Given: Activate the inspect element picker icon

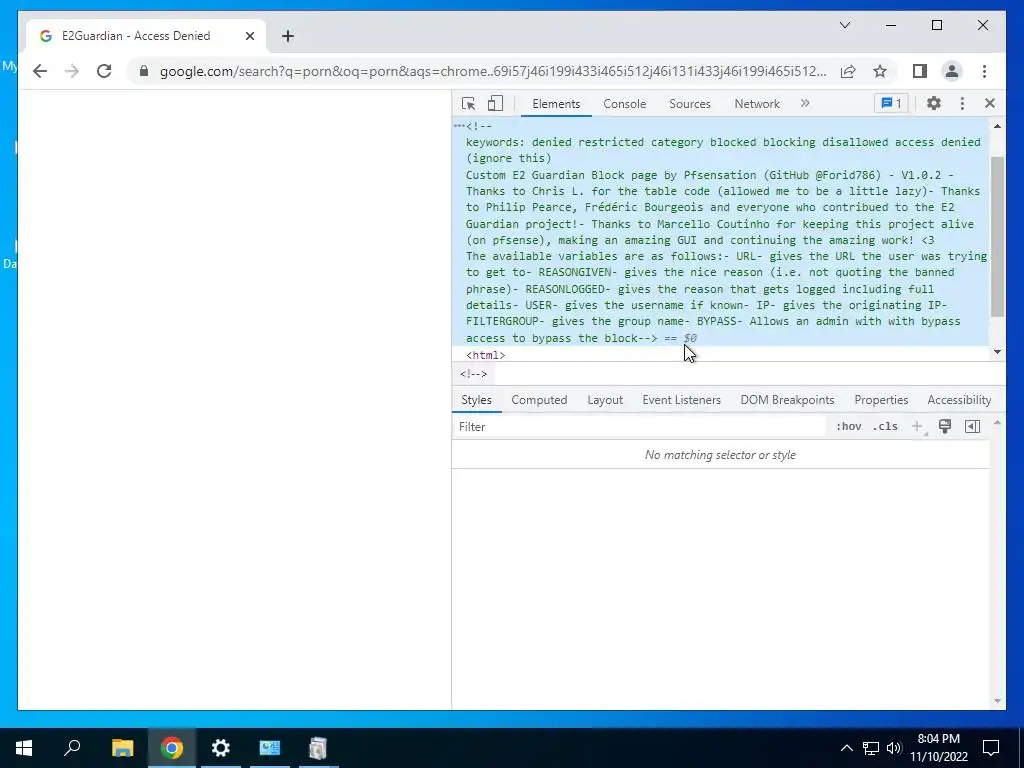Looking at the screenshot, I should pyautogui.click(x=468, y=103).
